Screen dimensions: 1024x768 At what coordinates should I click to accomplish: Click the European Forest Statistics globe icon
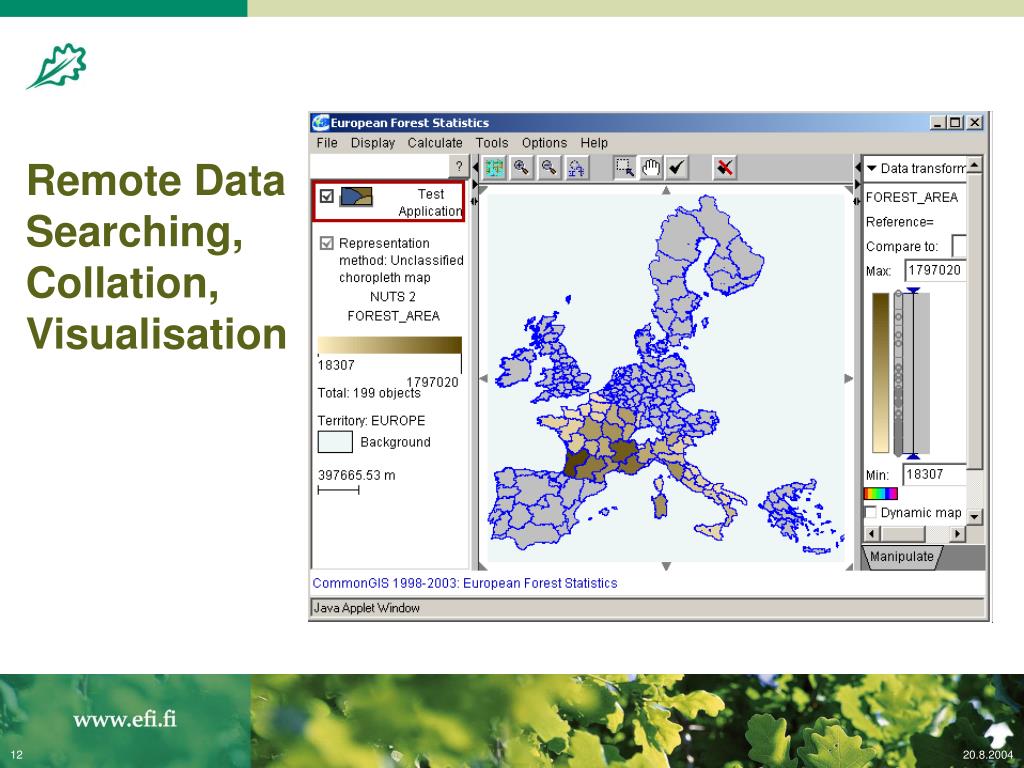[x=321, y=123]
